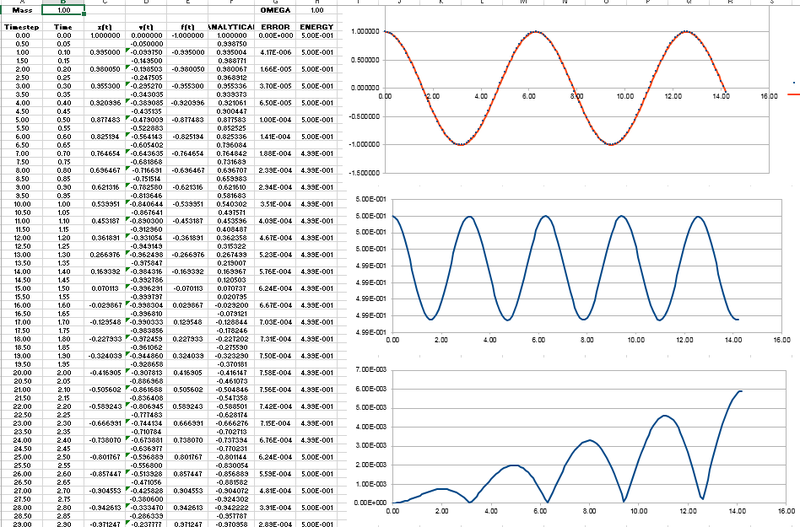
Task: Click the 0.500000 axis label on top chart
Action: coord(367,60)
